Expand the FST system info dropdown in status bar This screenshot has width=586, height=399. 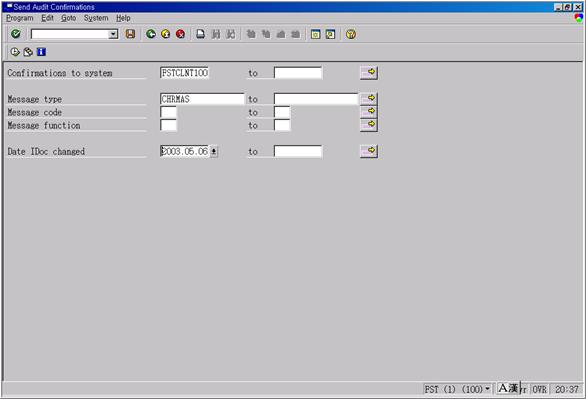[x=487, y=389]
